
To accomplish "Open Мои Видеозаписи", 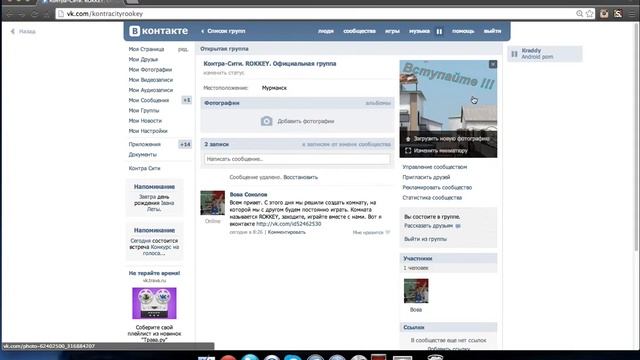I will coord(151,80).
